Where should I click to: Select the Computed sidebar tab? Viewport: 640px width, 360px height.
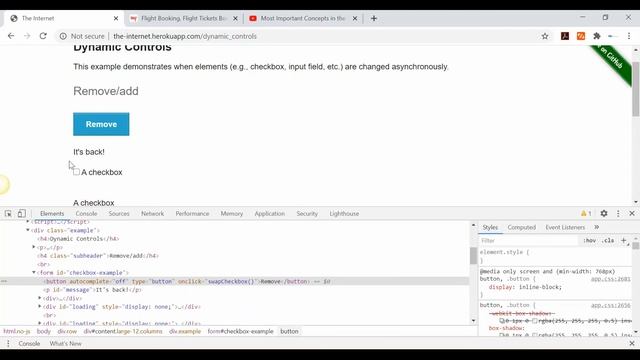click(521, 227)
